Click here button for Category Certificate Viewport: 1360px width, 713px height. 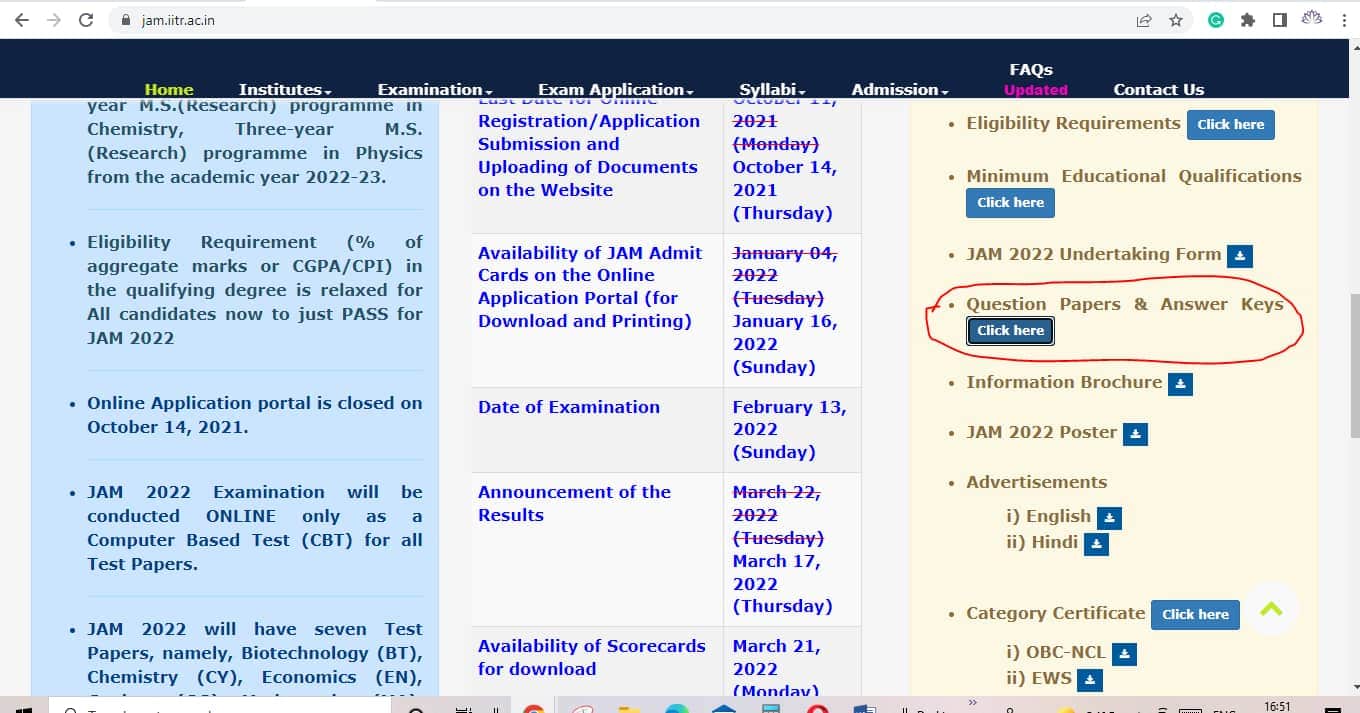coord(1195,615)
